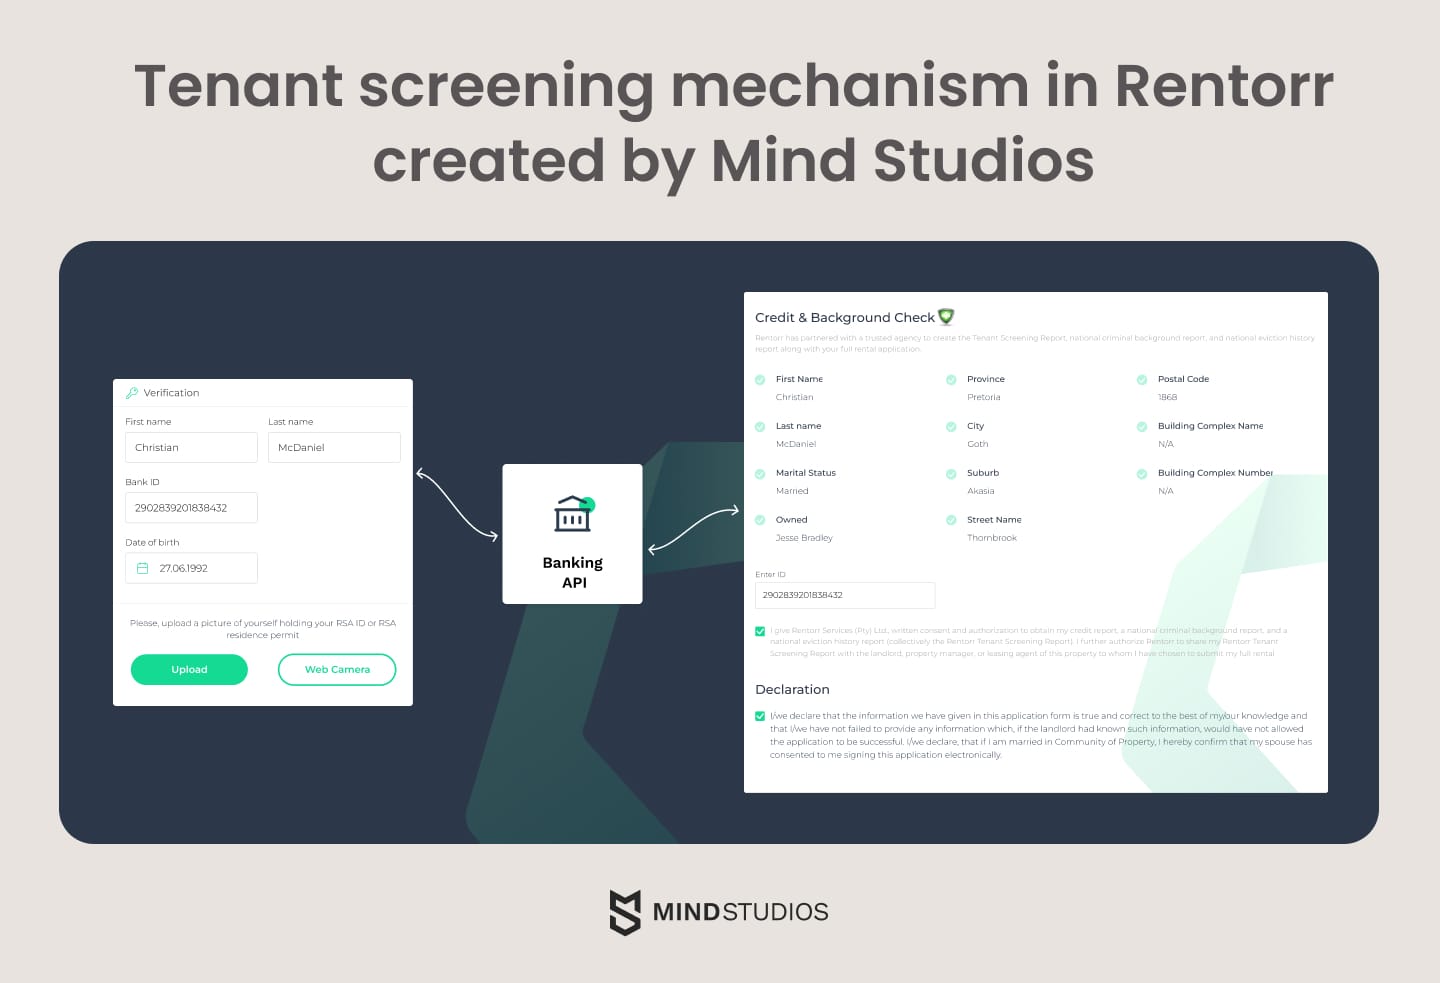Click the check icon next to Street Name

(951, 520)
